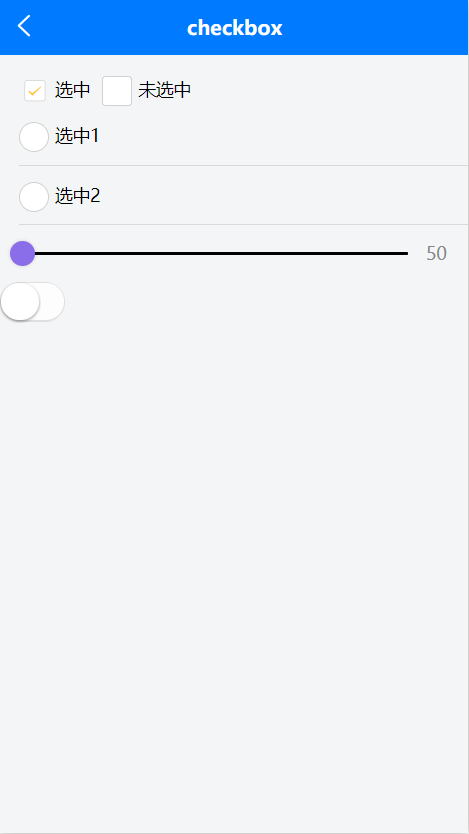Uncheck the checked 选中 checkbox
Viewport: 469px width, 834px height.
click(x=35, y=90)
